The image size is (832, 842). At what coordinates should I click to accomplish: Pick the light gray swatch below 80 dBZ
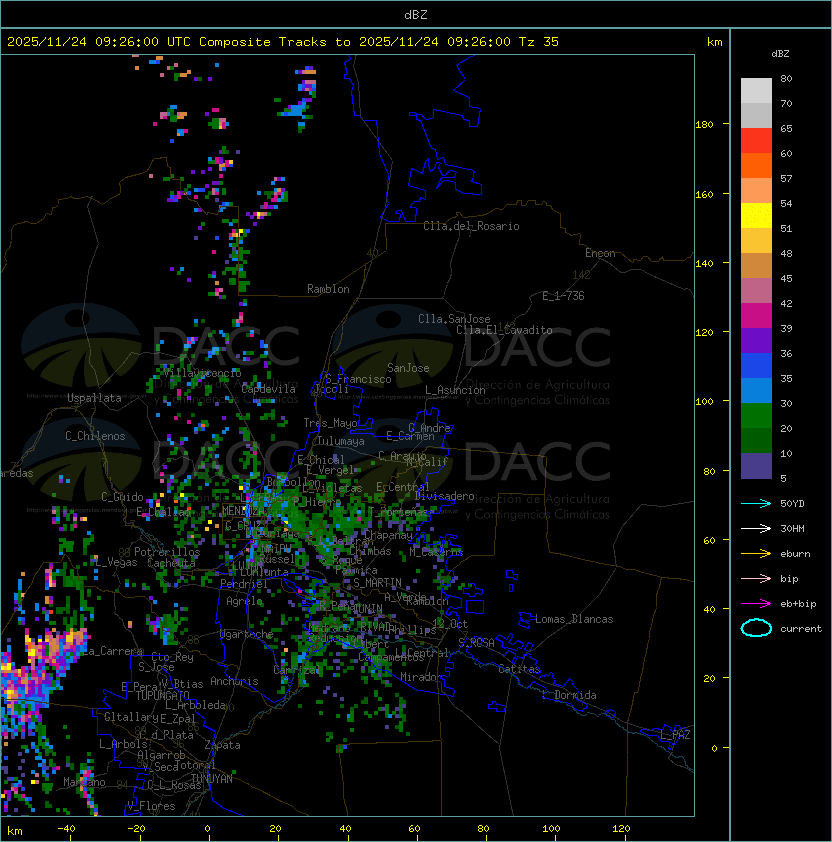click(x=756, y=90)
